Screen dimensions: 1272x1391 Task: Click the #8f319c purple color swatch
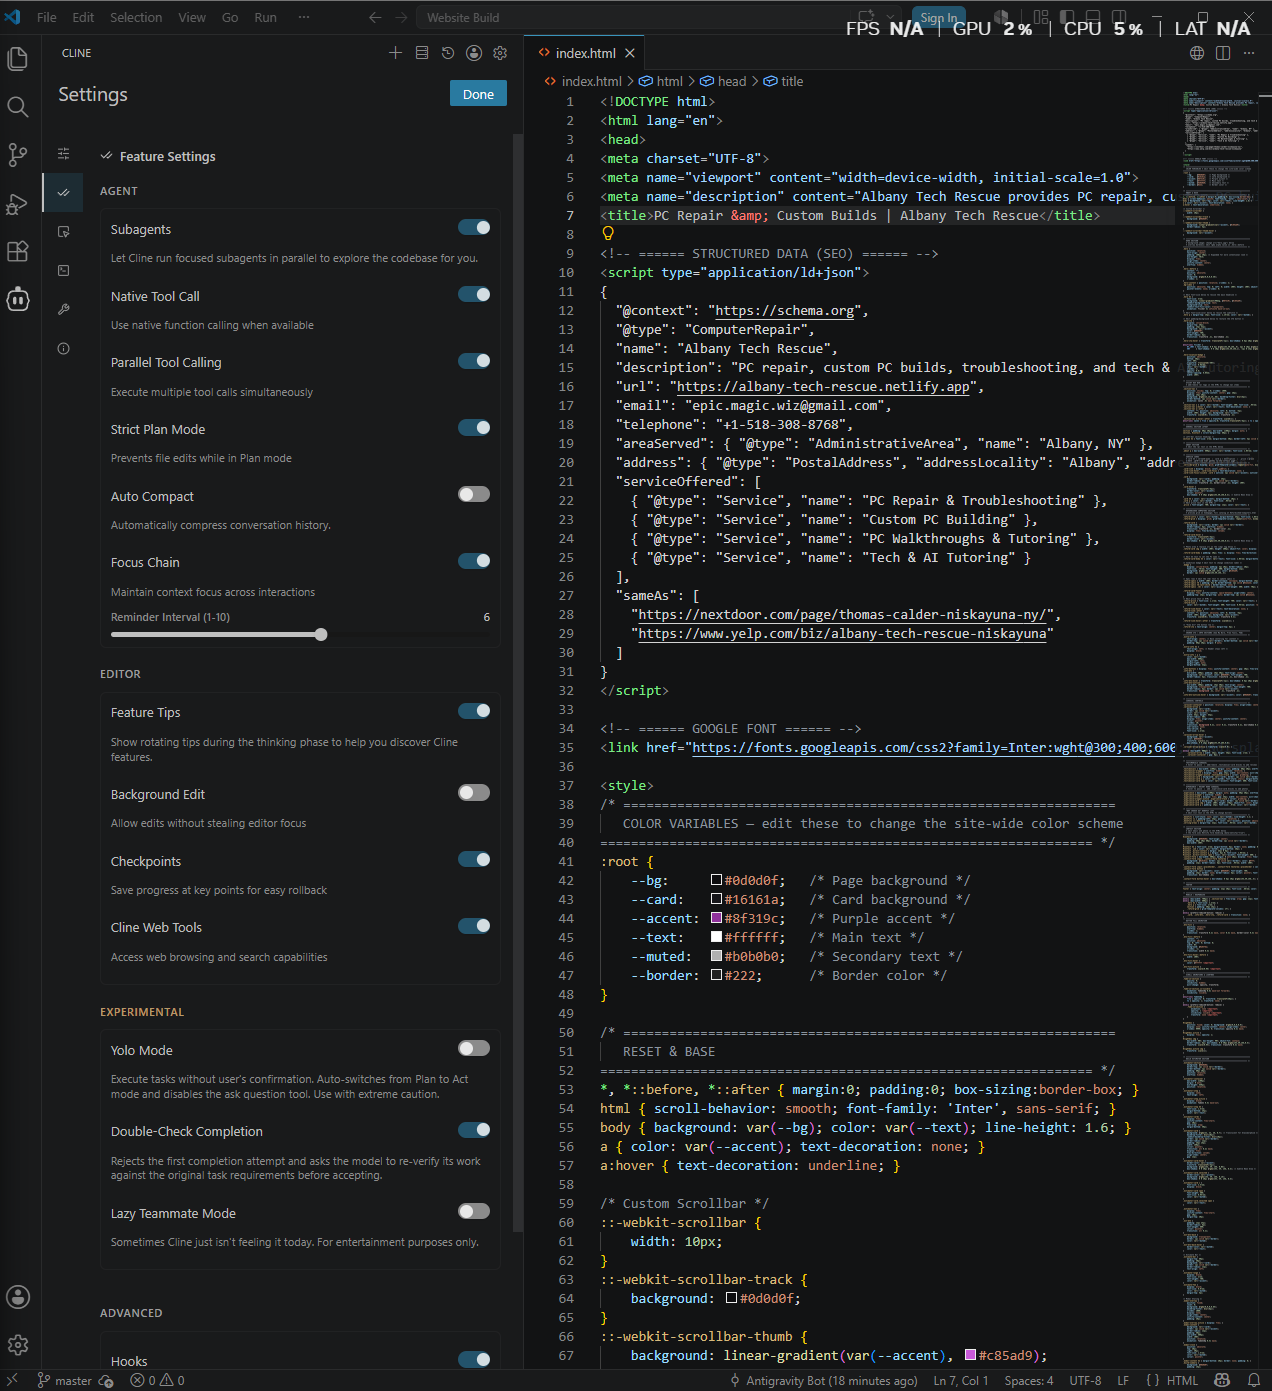tap(716, 918)
